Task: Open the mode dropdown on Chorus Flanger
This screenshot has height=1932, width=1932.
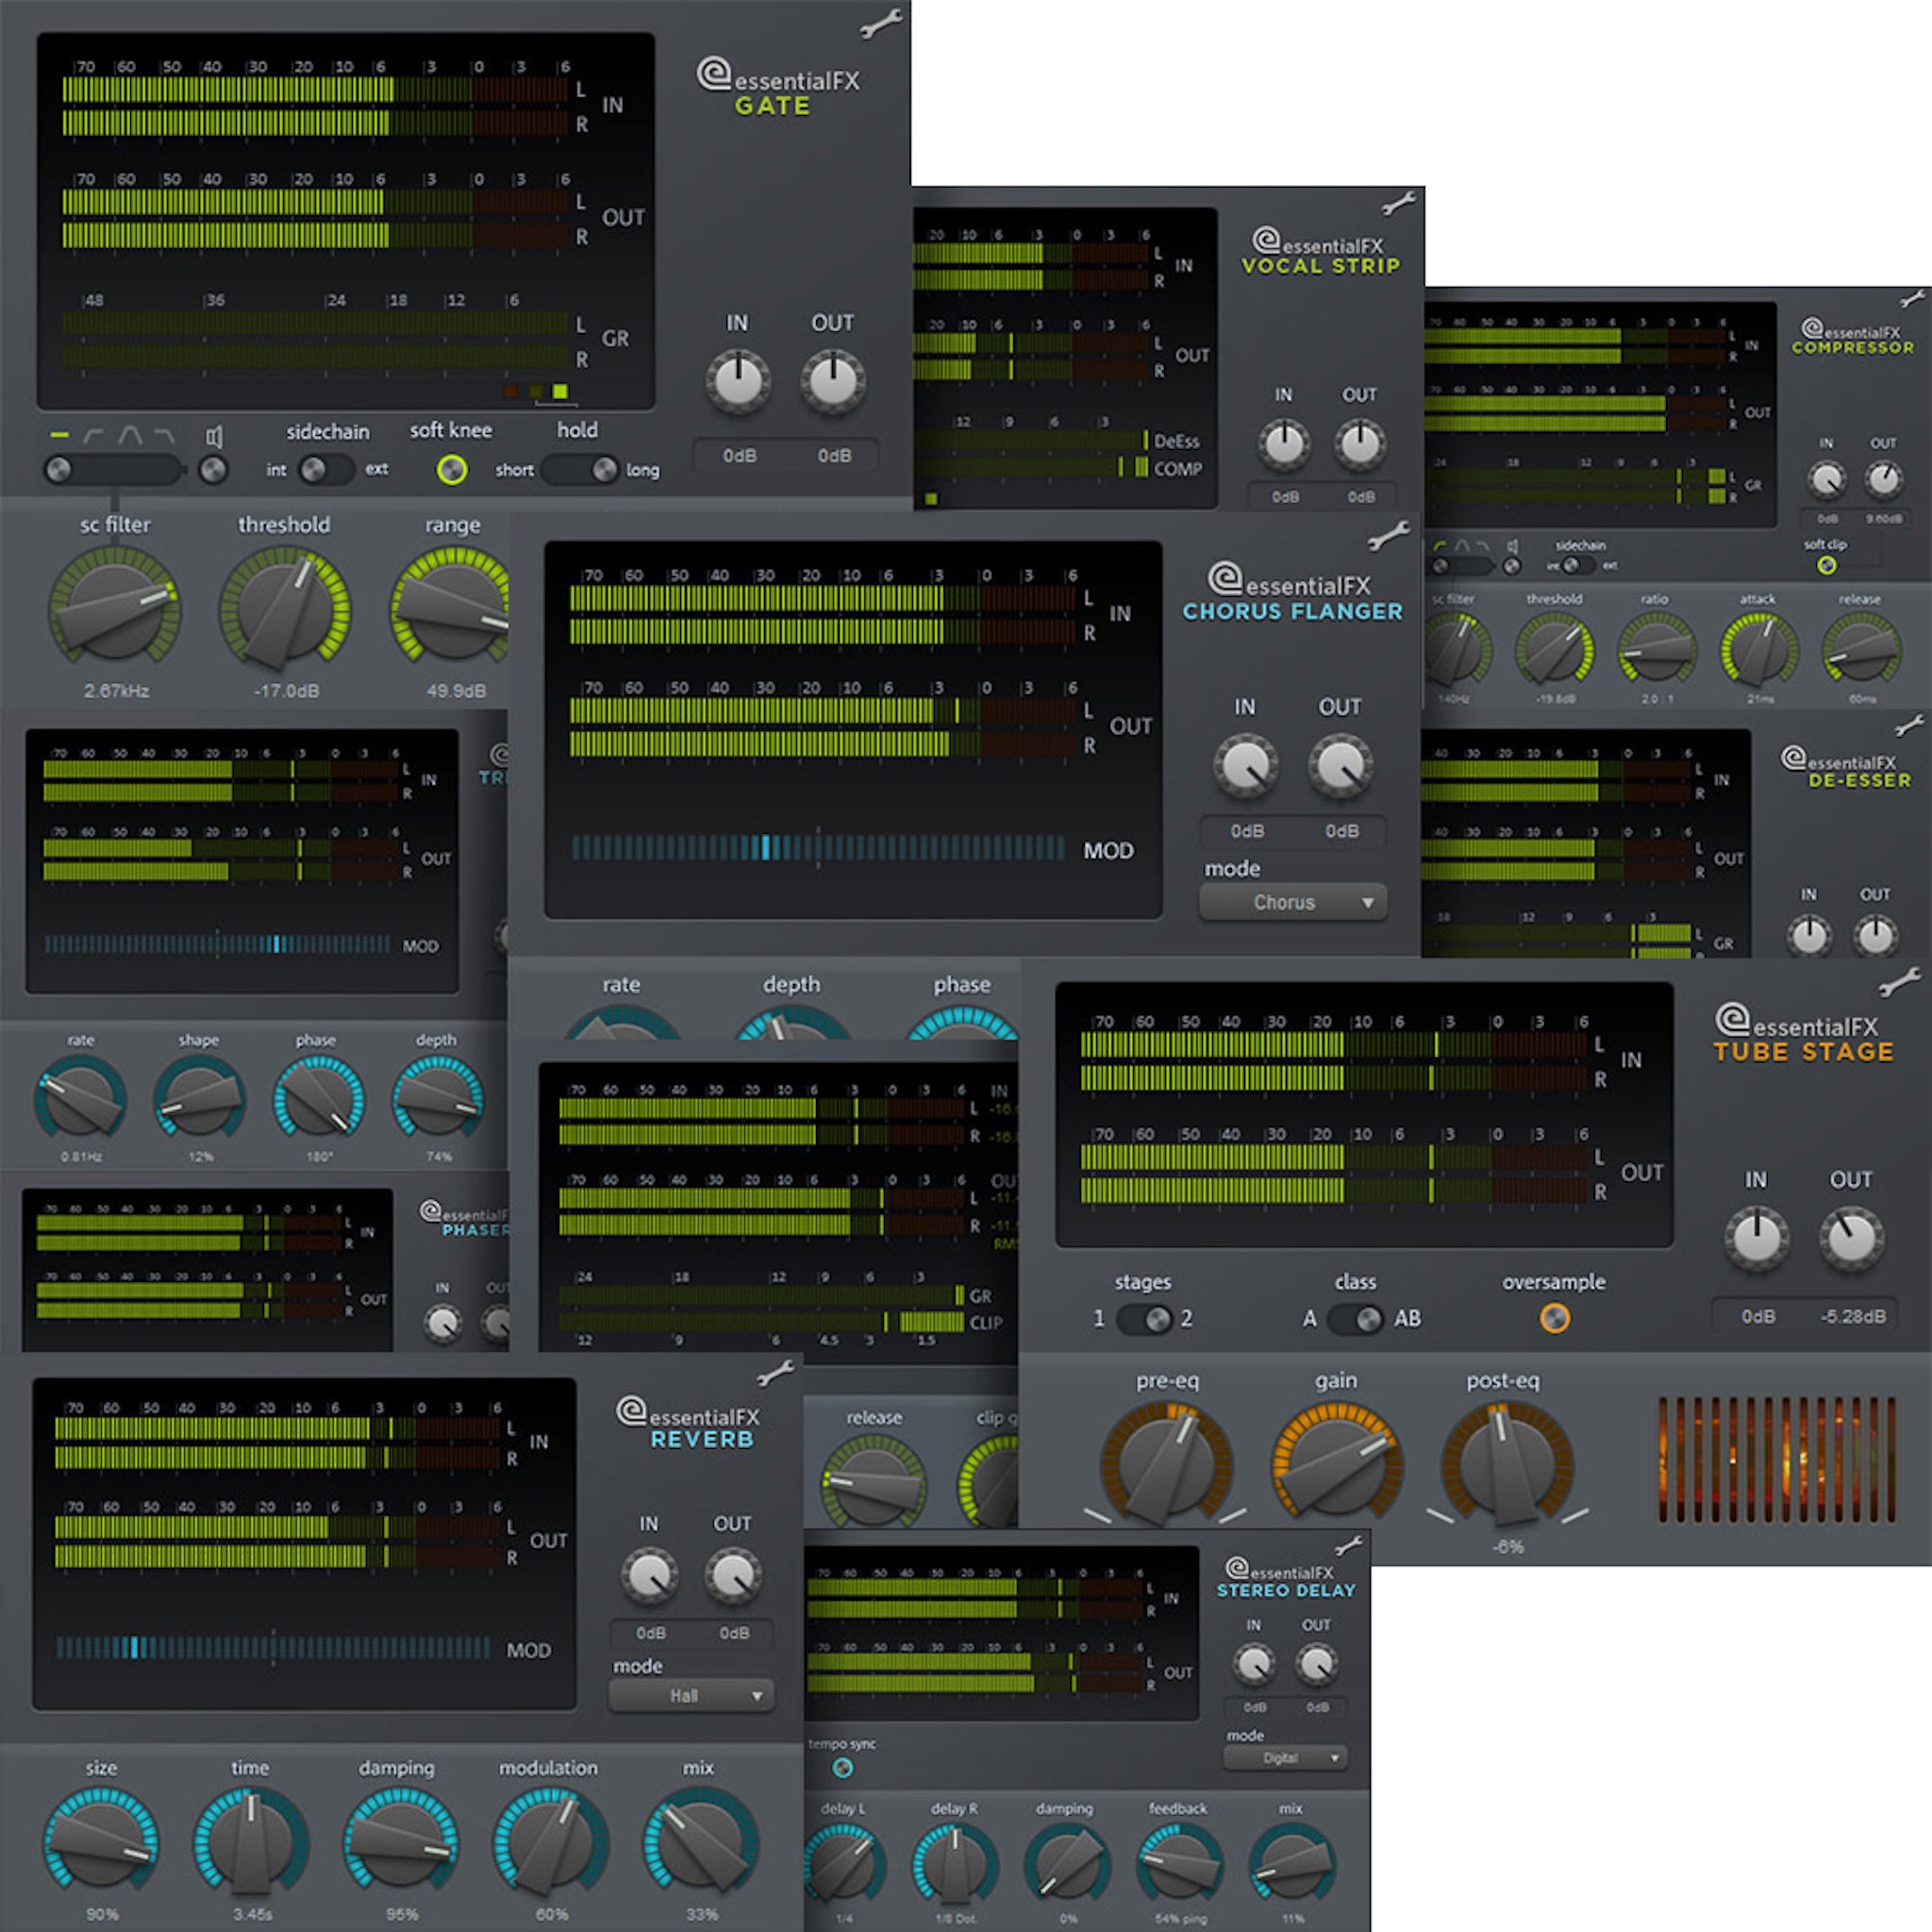Action: 1291,902
